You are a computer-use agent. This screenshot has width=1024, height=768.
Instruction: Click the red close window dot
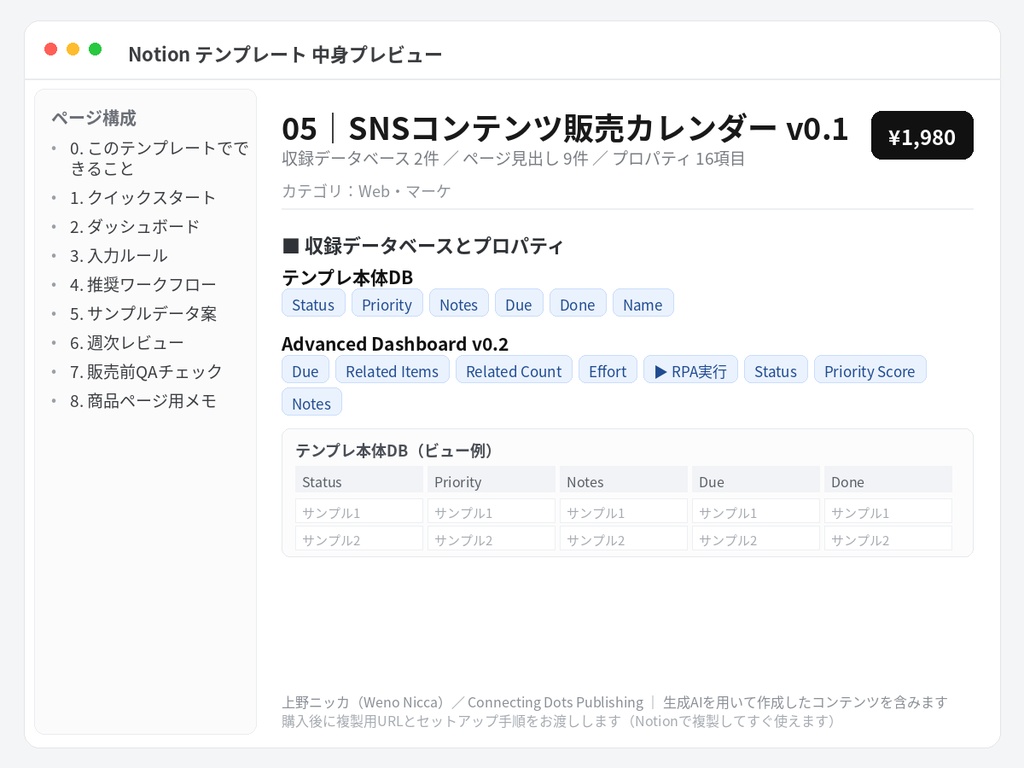[x=50, y=49]
